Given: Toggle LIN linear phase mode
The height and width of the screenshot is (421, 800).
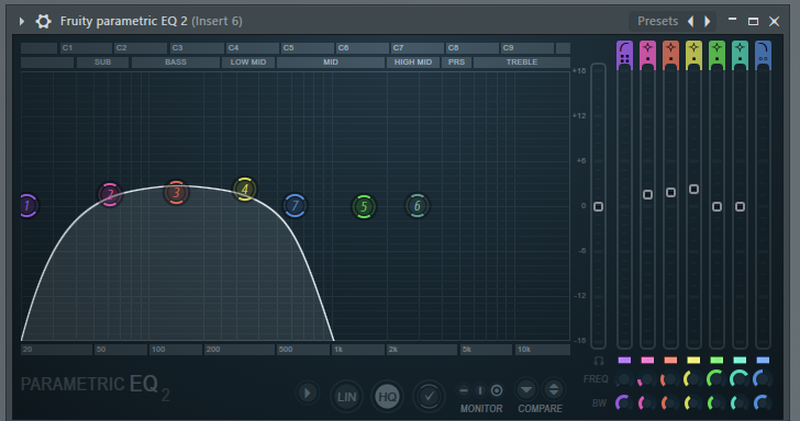Looking at the screenshot, I should [346, 397].
